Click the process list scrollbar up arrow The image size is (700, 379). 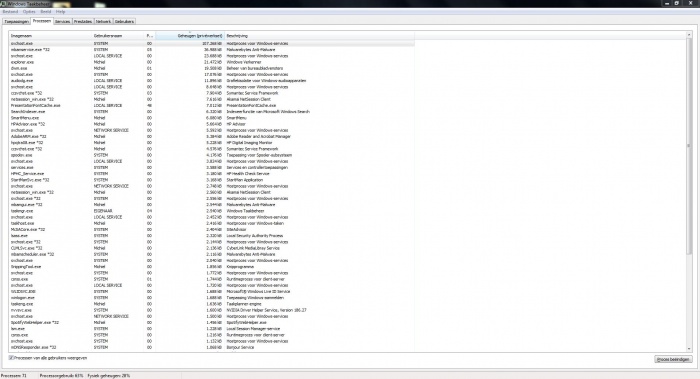(x=689, y=34)
